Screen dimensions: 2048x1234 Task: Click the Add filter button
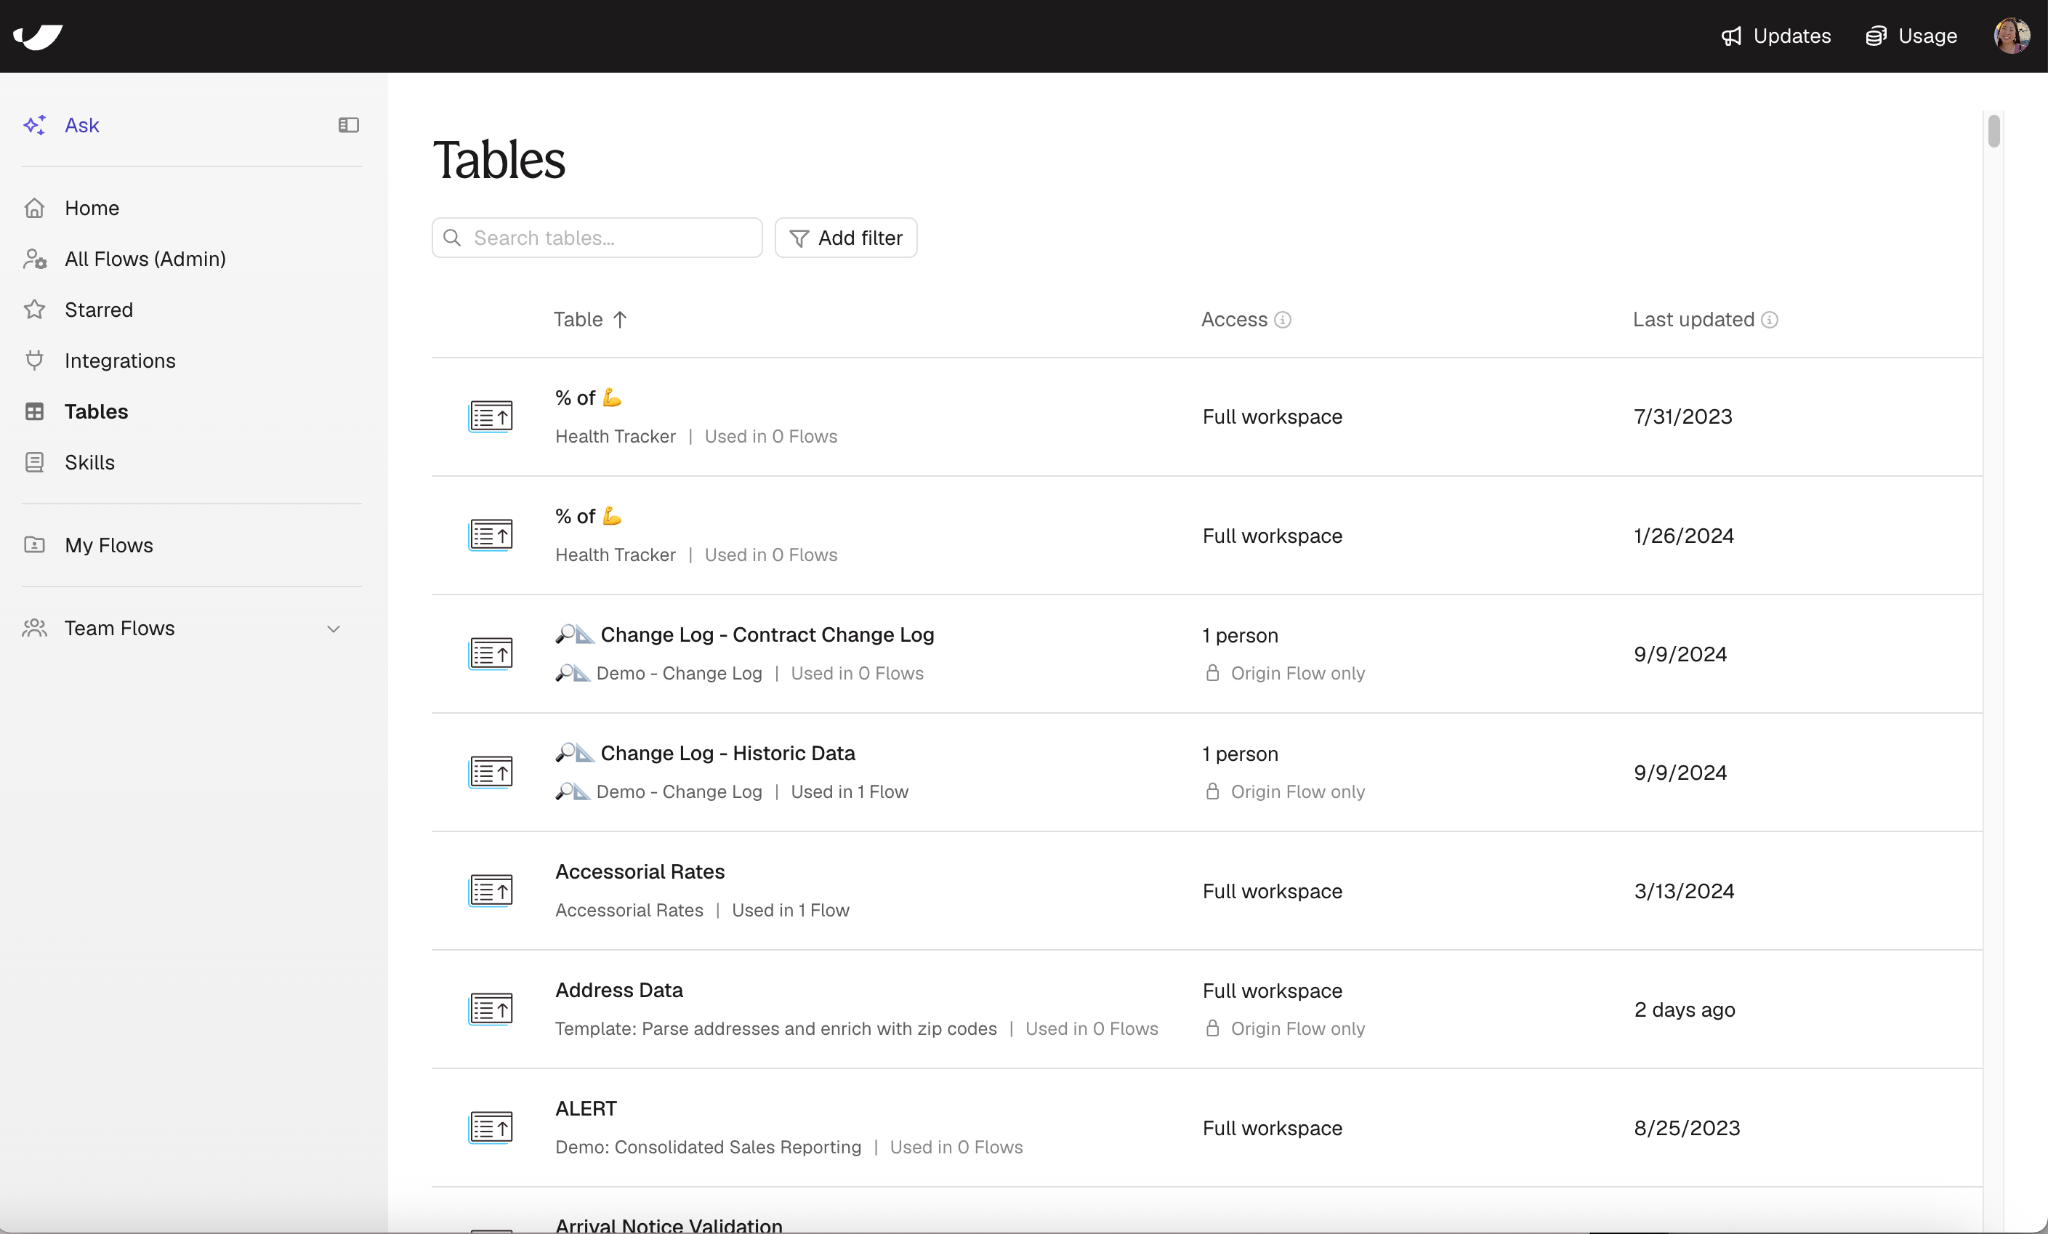(846, 238)
